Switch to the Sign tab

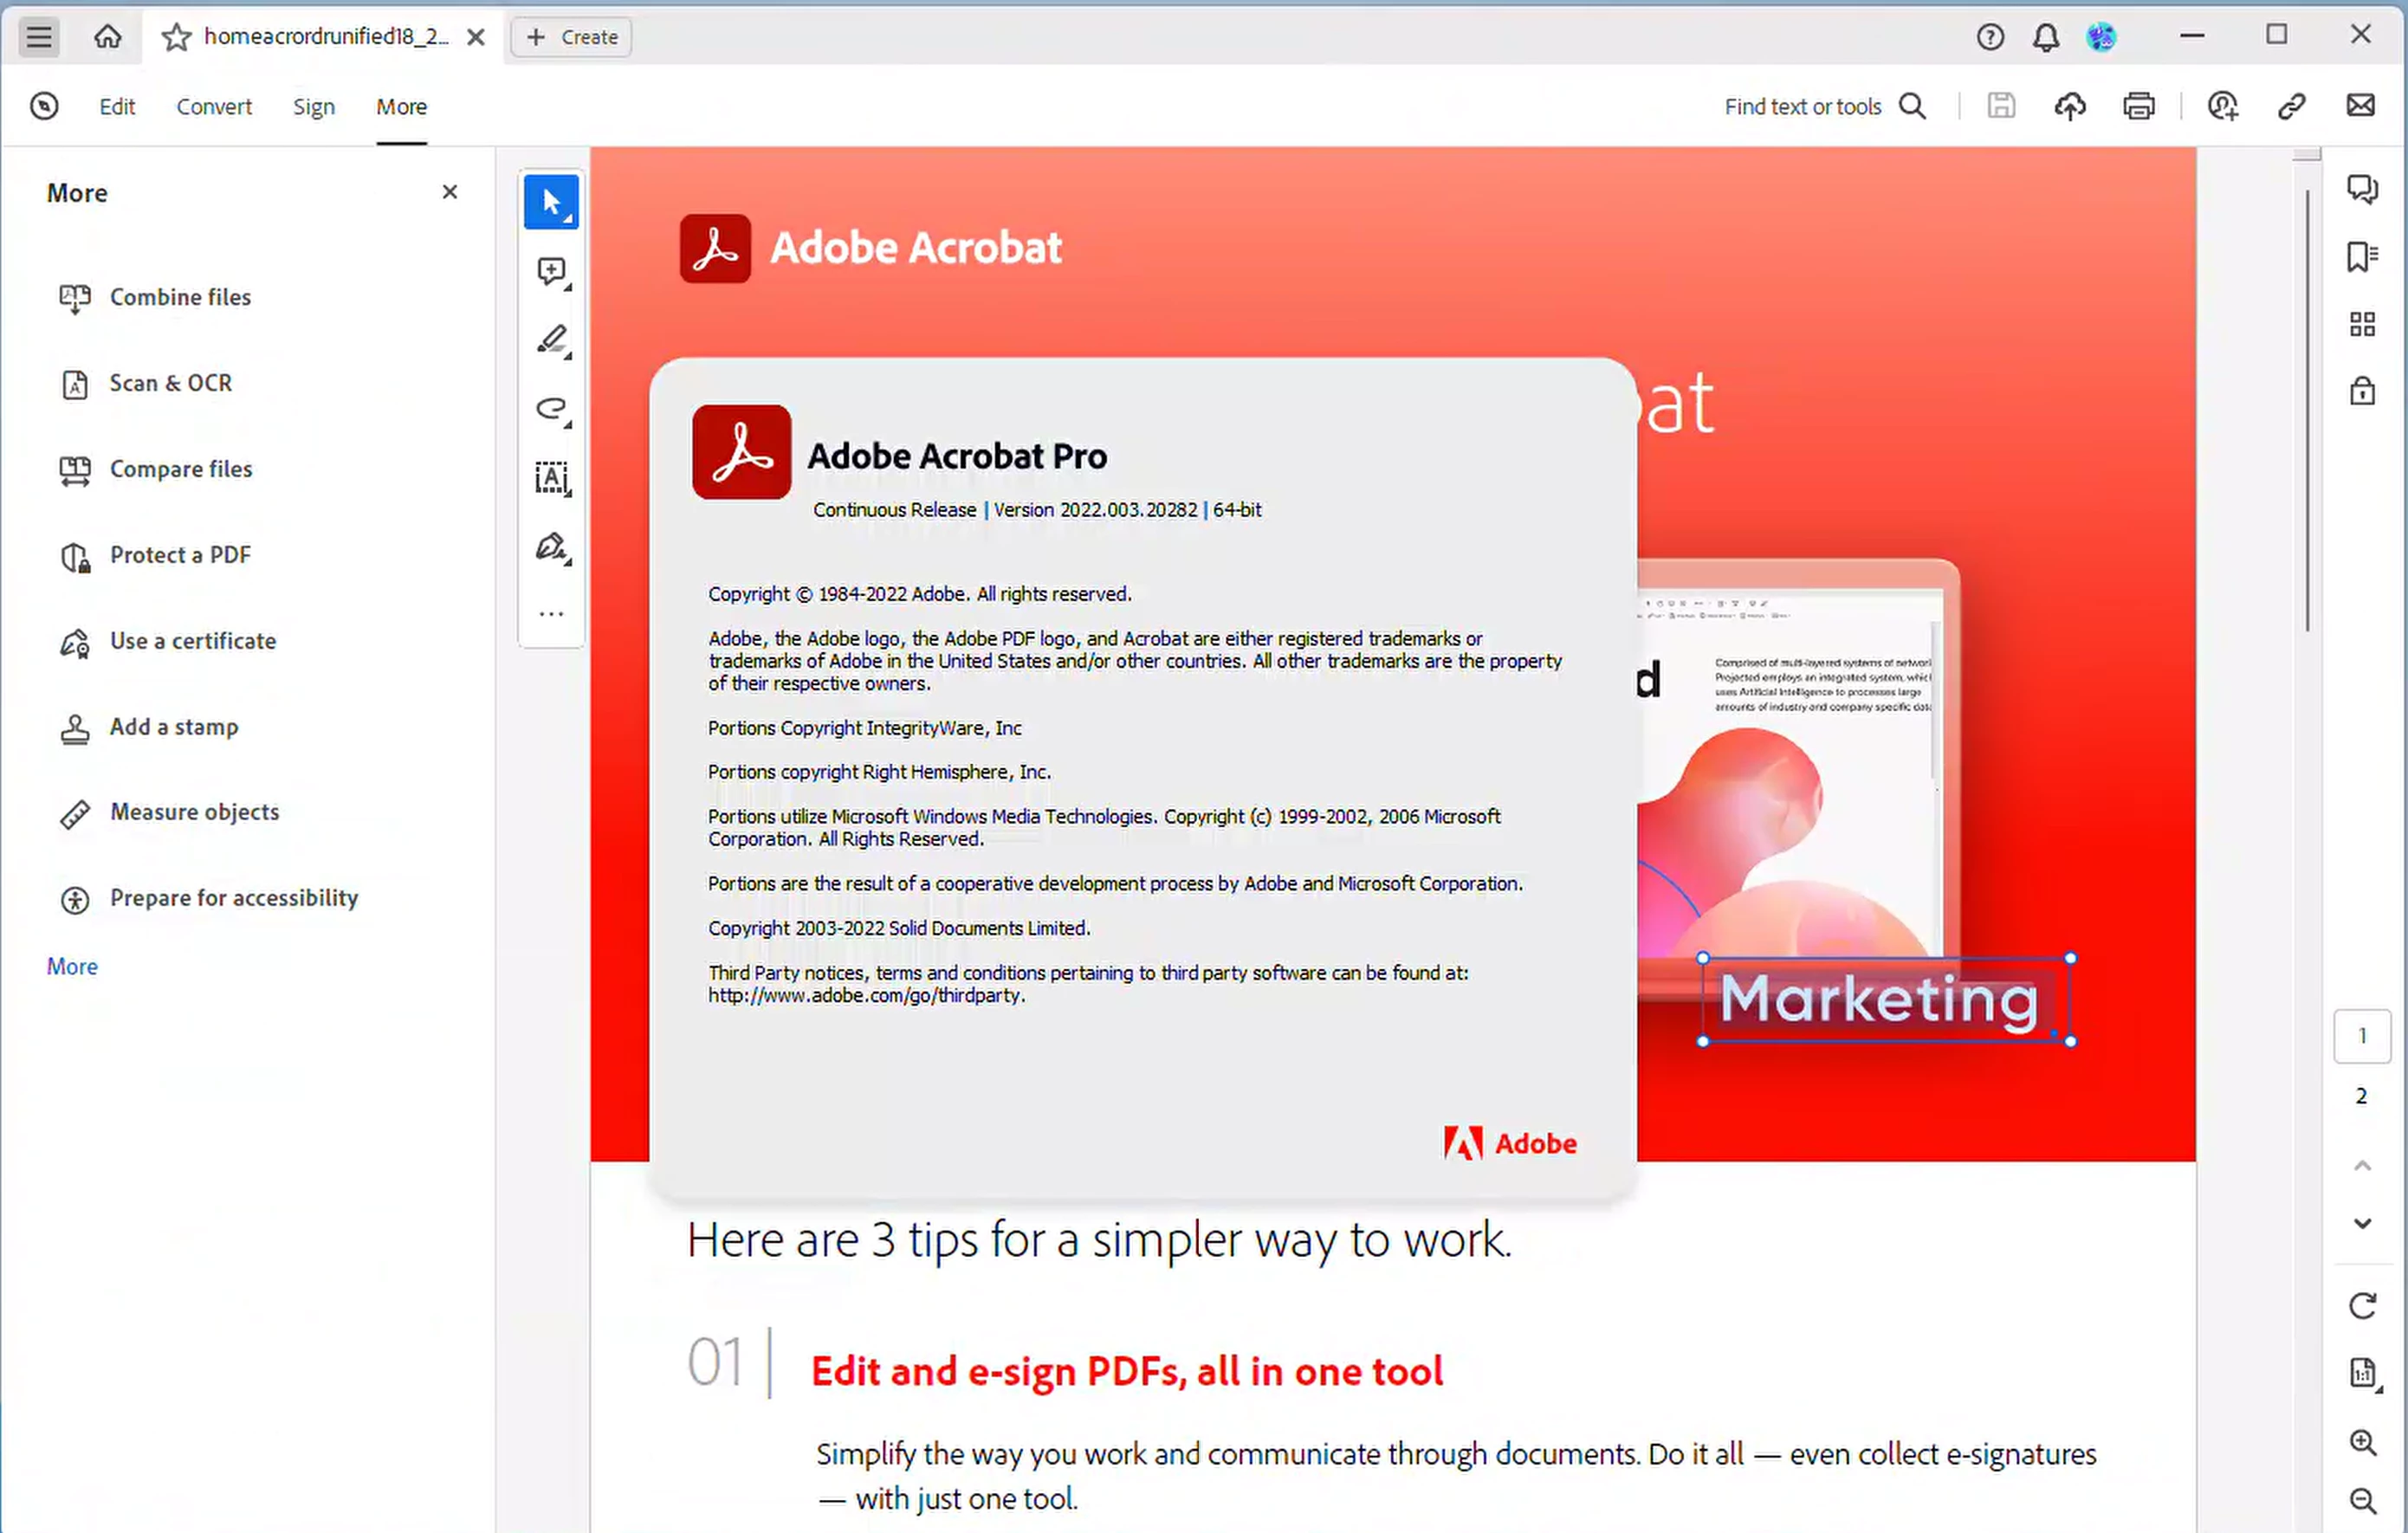tap(313, 107)
